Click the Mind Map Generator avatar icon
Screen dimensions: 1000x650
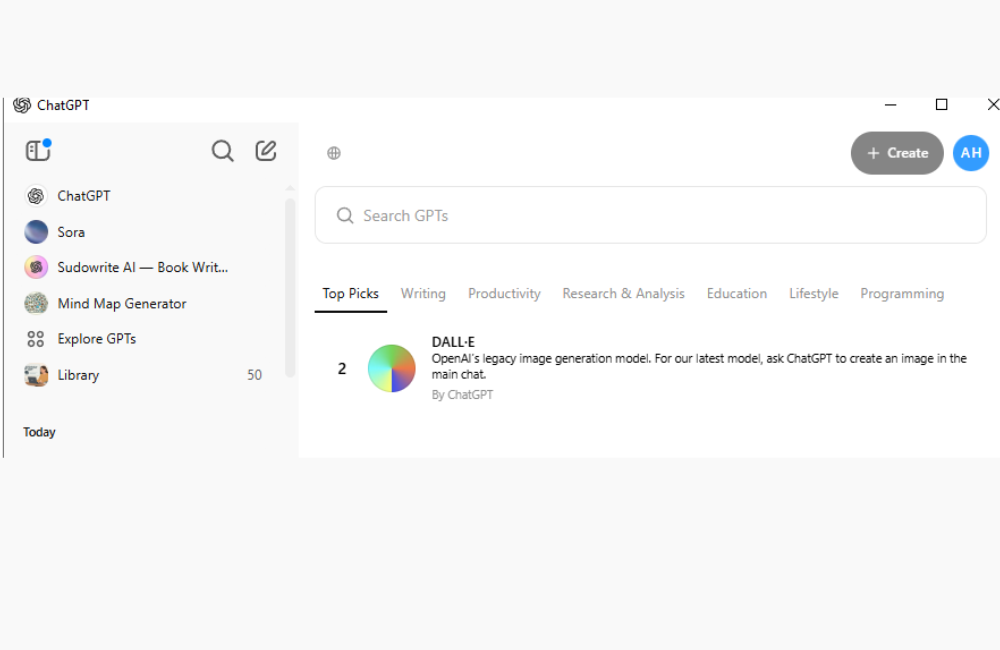[x=36, y=303]
